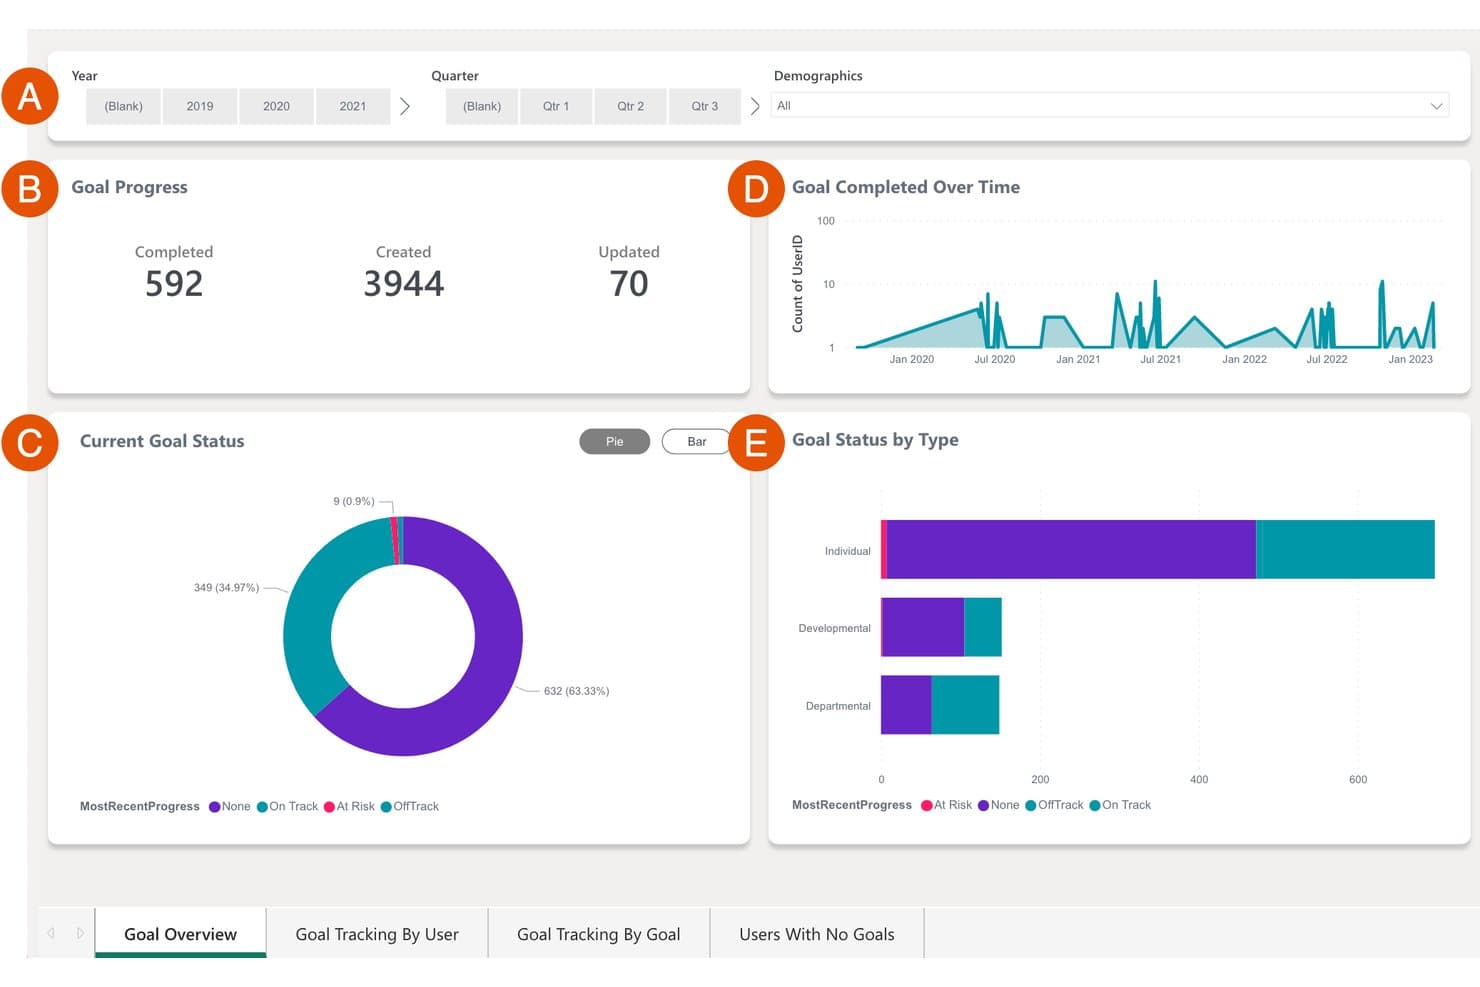Click the next tab scroll arrow
This screenshot has width=1480, height=987.
[80, 933]
